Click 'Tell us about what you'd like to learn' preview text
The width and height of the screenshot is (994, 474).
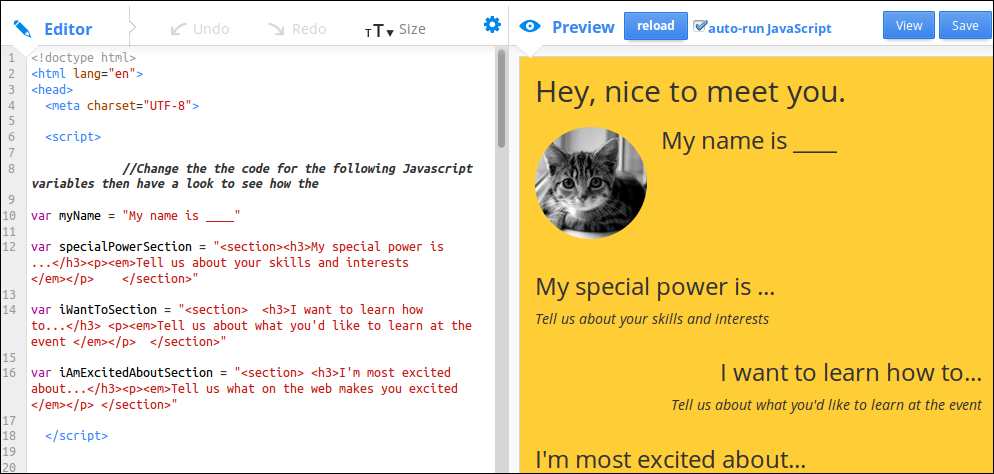click(x=827, y=405)
